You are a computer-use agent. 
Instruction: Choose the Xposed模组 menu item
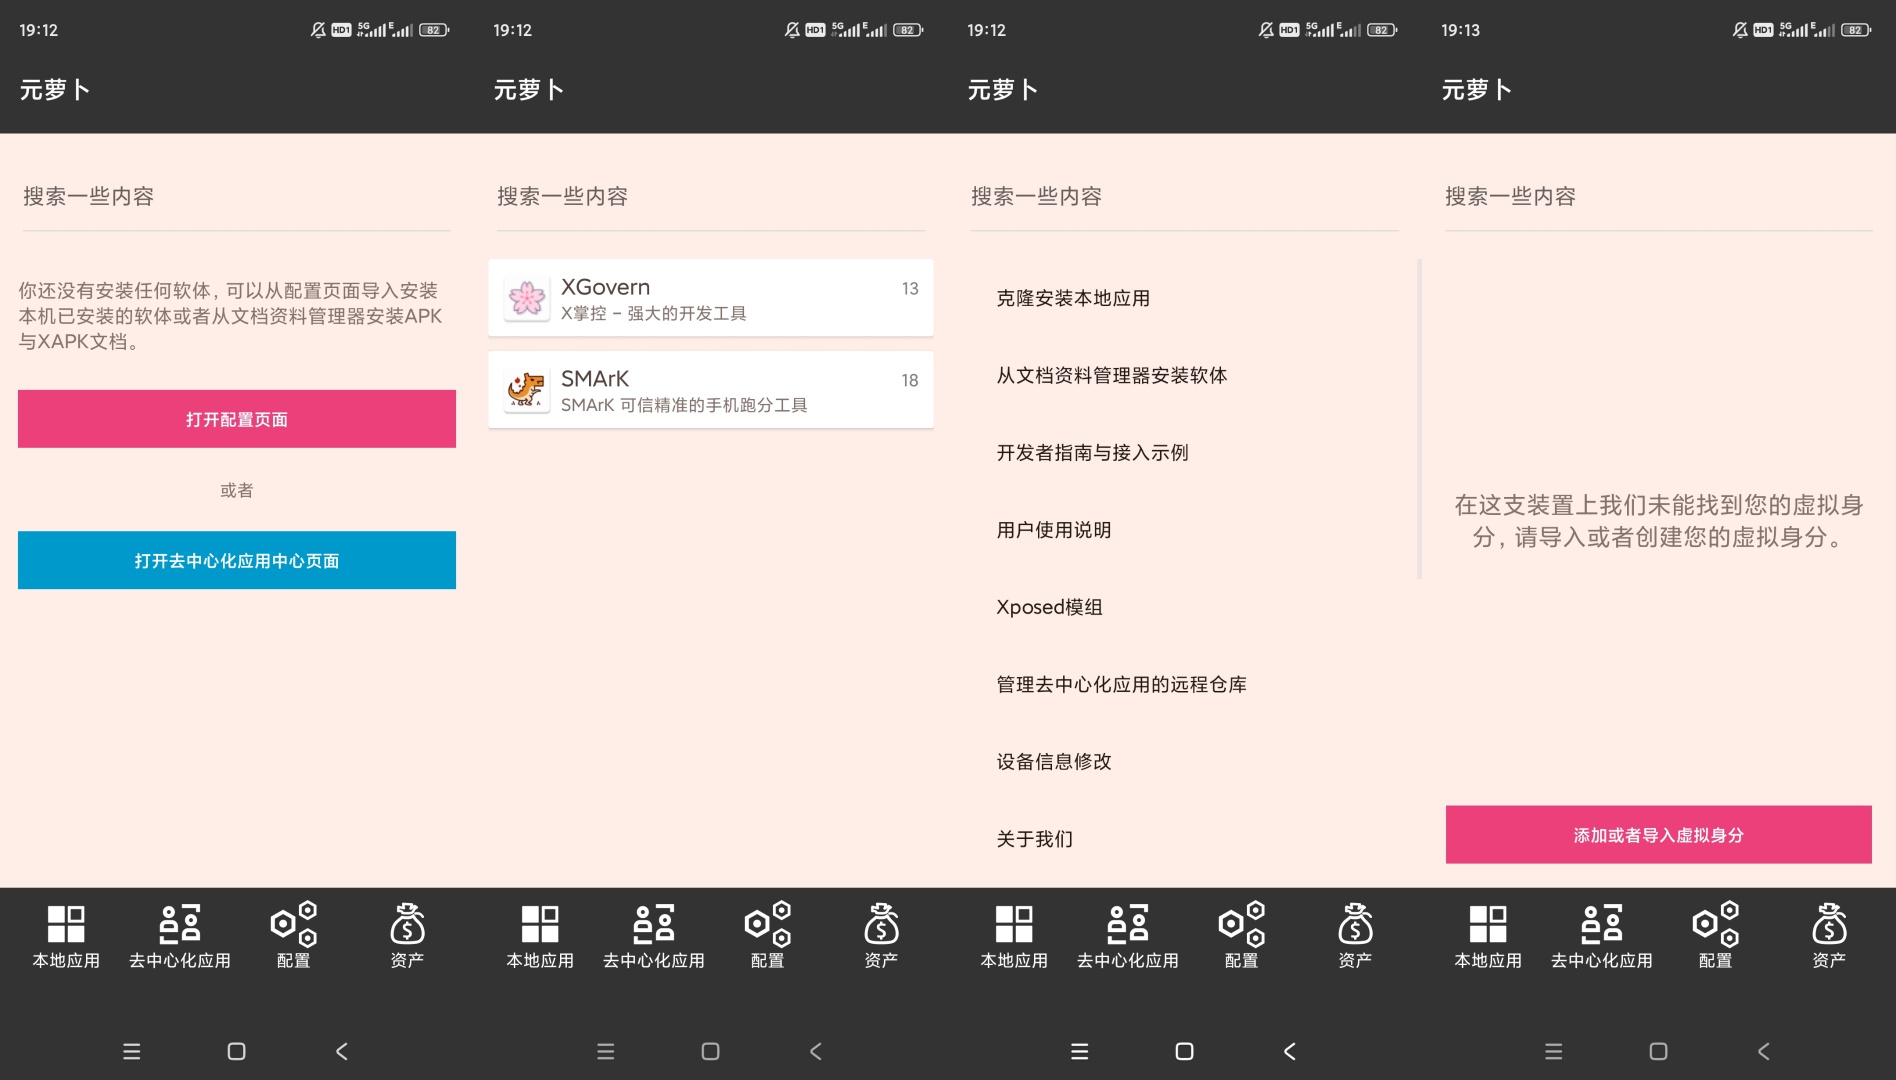tap(1049, 607)
